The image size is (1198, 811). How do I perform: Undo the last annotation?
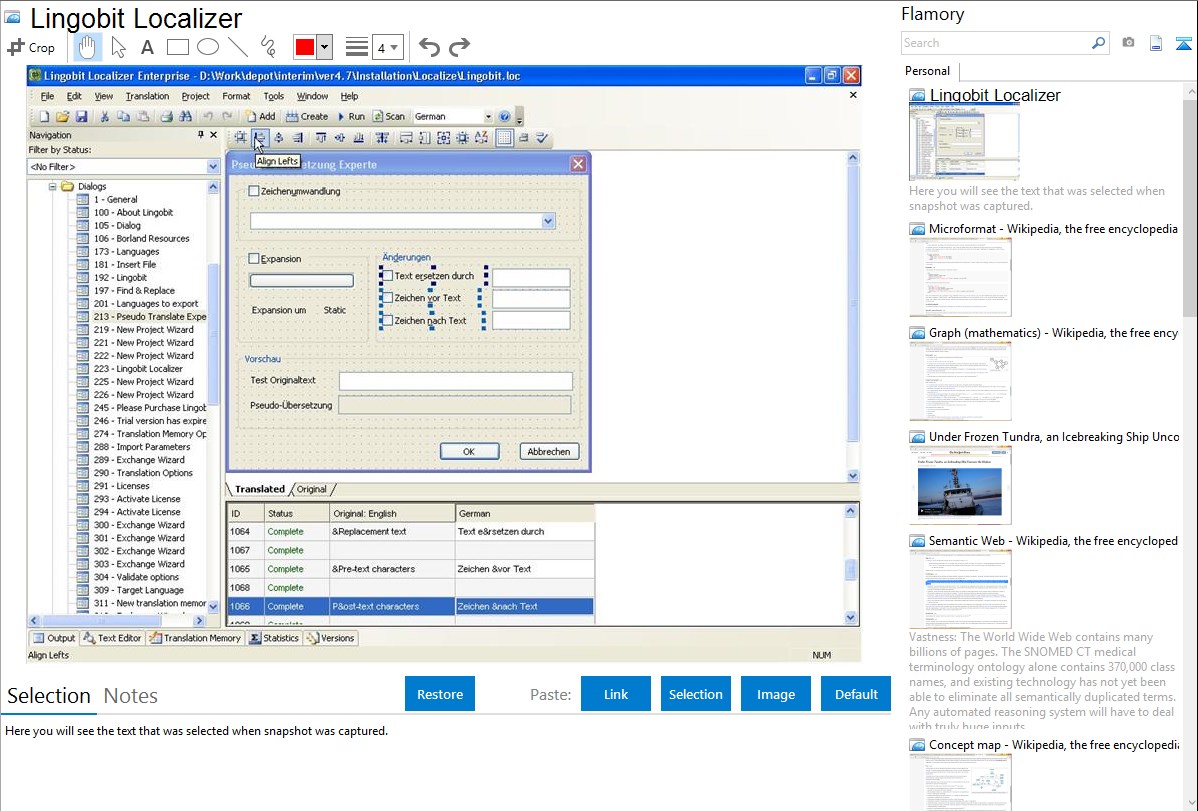tap(429, 47)
